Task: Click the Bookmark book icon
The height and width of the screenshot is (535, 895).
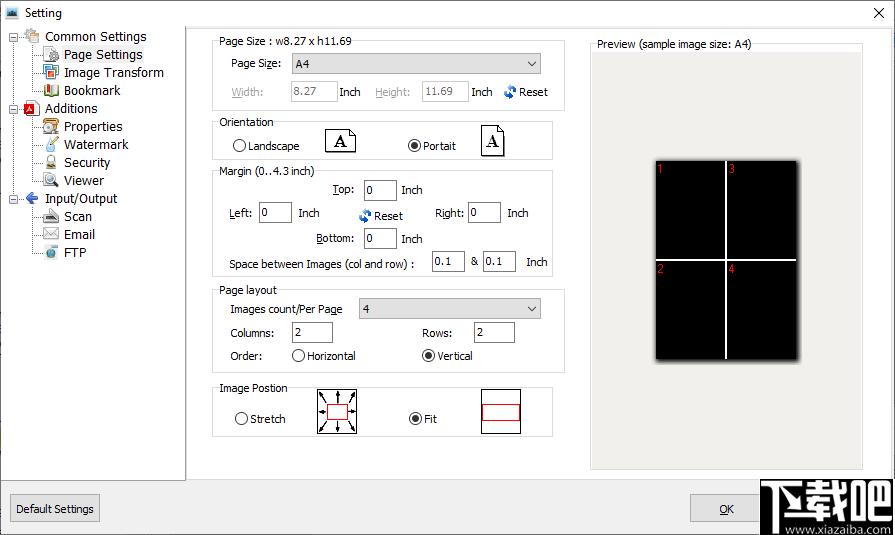Action: [51, 90]
